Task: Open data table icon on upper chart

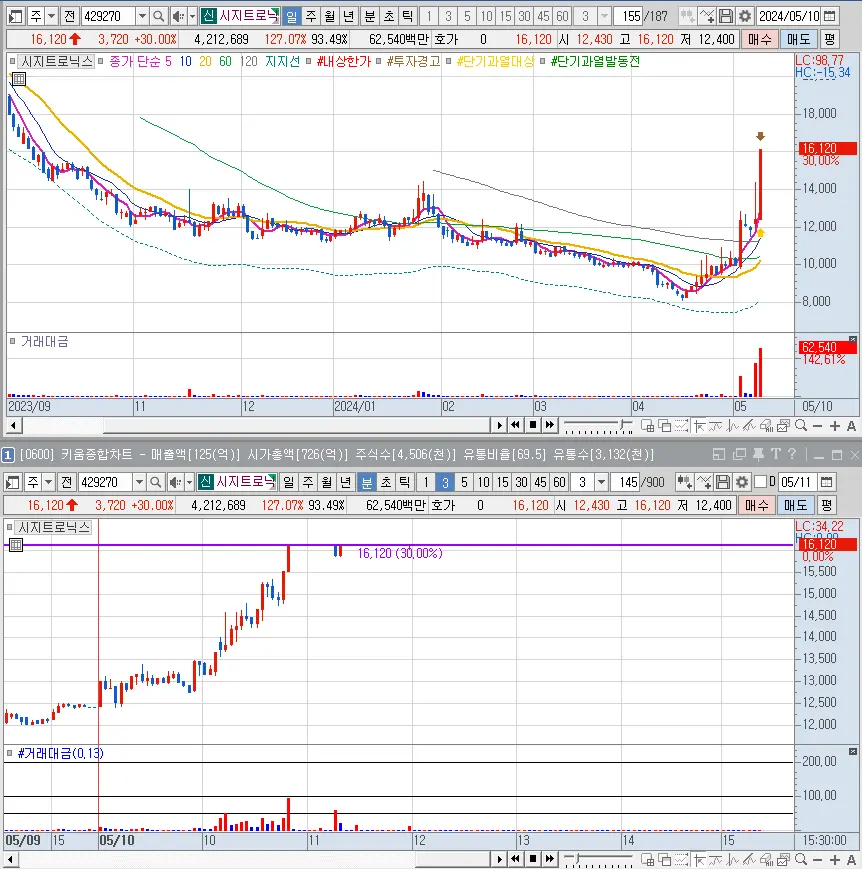Action: click(19, 79)
